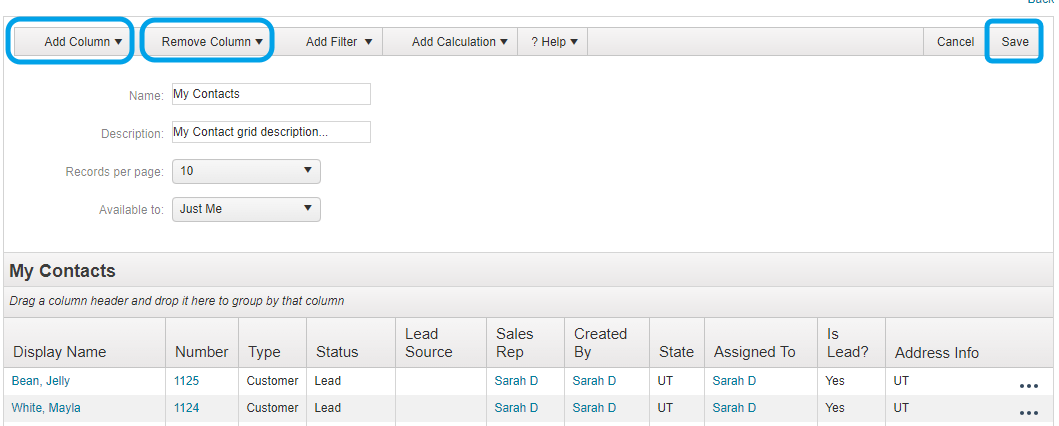Click Sarah D under Assigned To for Bean, Jelly
Image resolution: width=1059 pixels, height=426 pixels.
[734, 381]
